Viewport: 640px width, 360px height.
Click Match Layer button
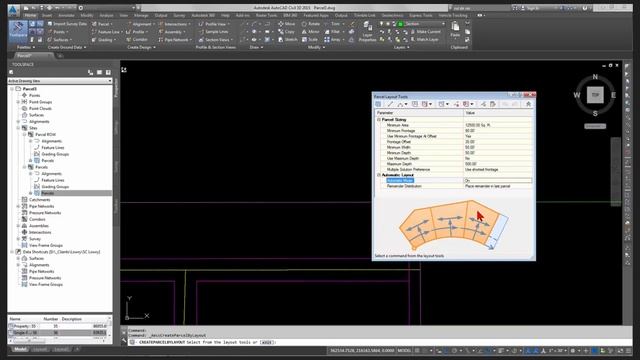pos(424,40)
